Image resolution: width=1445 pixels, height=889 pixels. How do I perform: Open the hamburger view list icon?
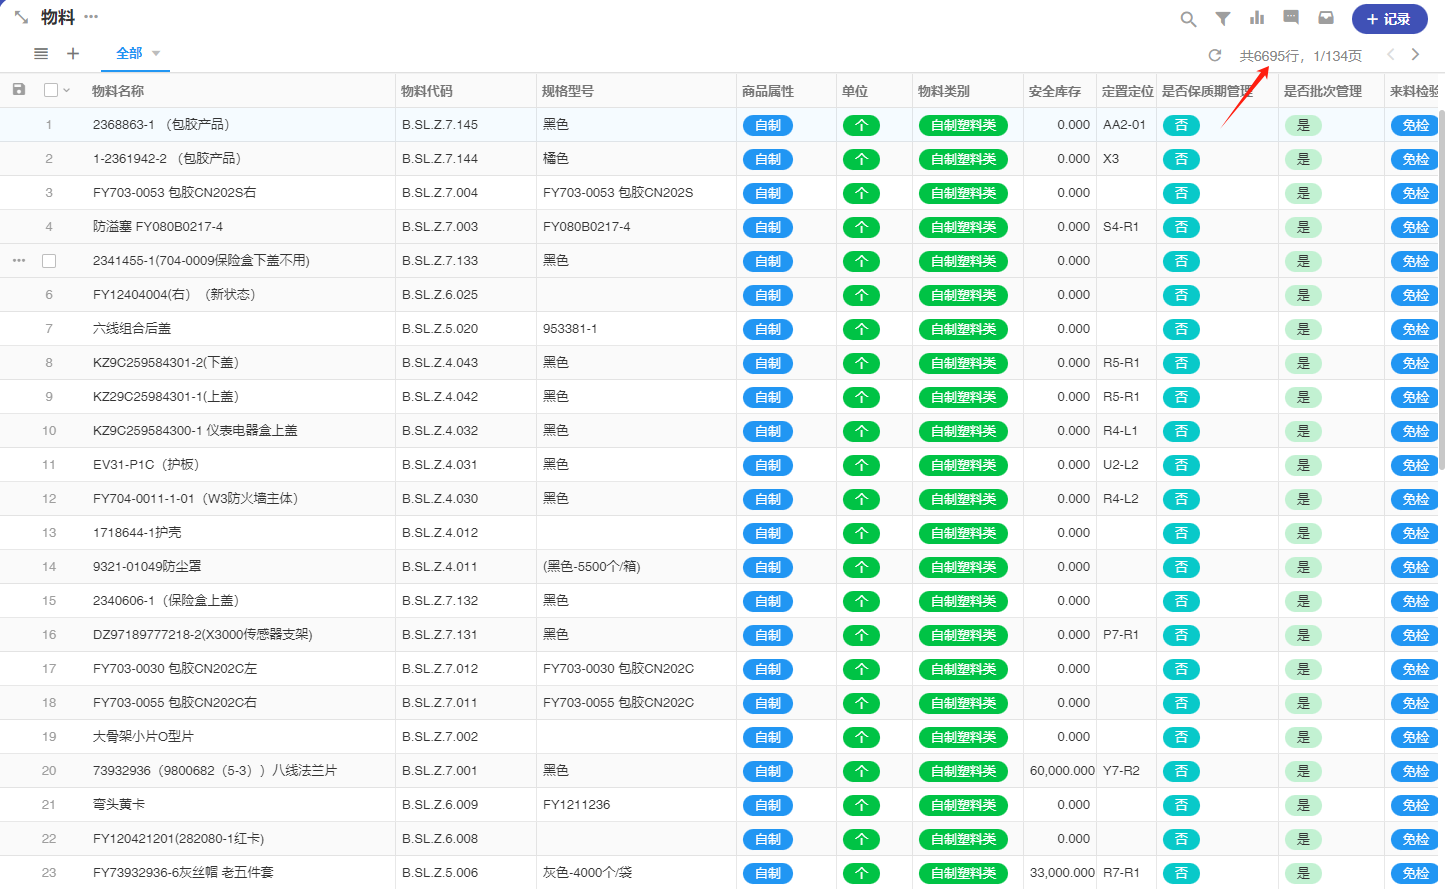(x=41, y=54)
